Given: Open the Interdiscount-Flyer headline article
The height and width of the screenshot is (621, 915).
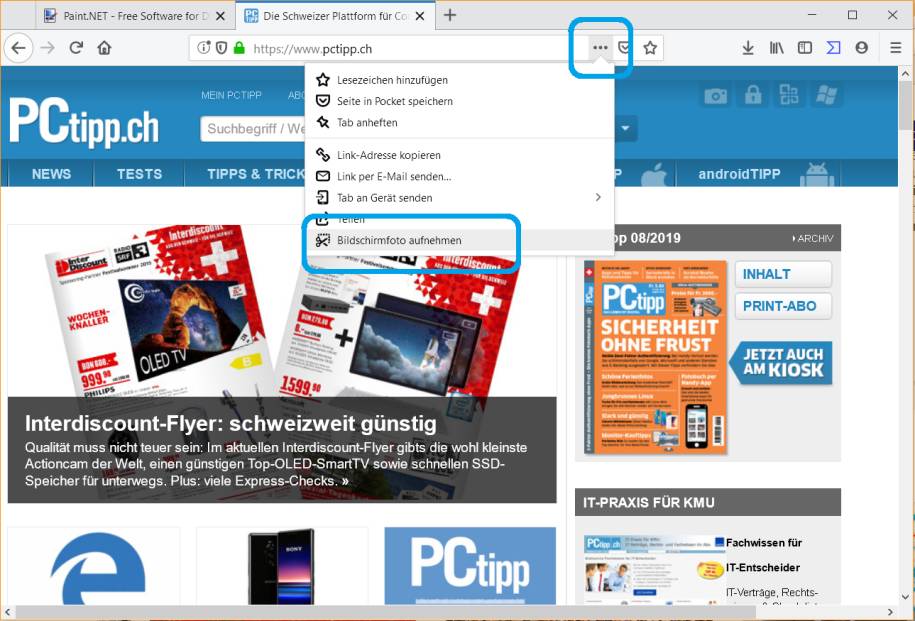Looking at the screenshot, I should pyautogui.click(x=231, y=423).
